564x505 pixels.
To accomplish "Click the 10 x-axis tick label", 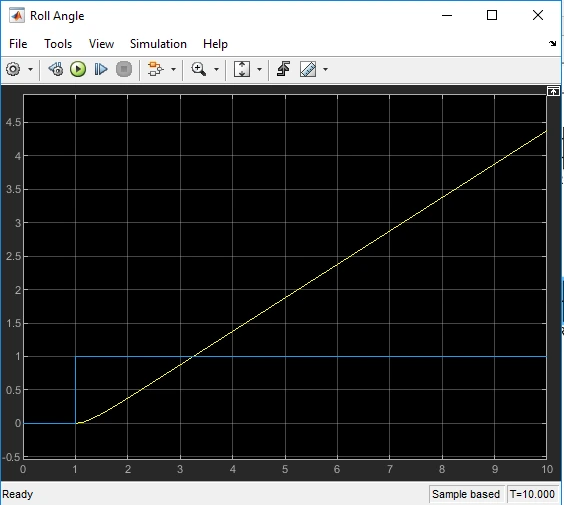I will pos(547,469).
